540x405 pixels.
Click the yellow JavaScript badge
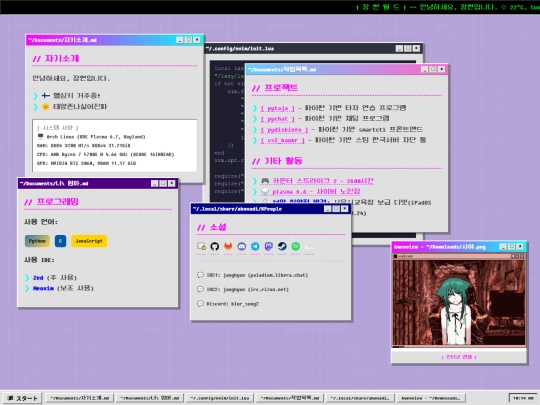(89, 241)
